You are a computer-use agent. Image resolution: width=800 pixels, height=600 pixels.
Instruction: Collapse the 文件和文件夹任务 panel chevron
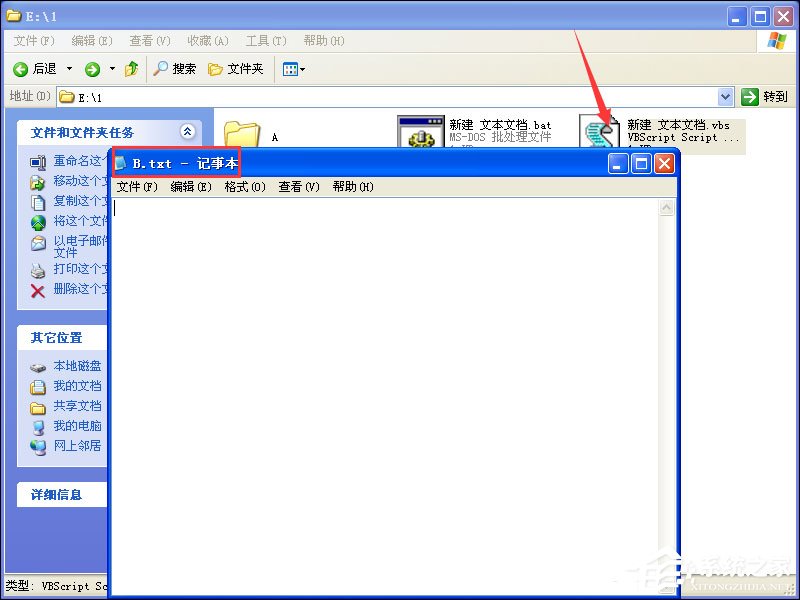187,132
